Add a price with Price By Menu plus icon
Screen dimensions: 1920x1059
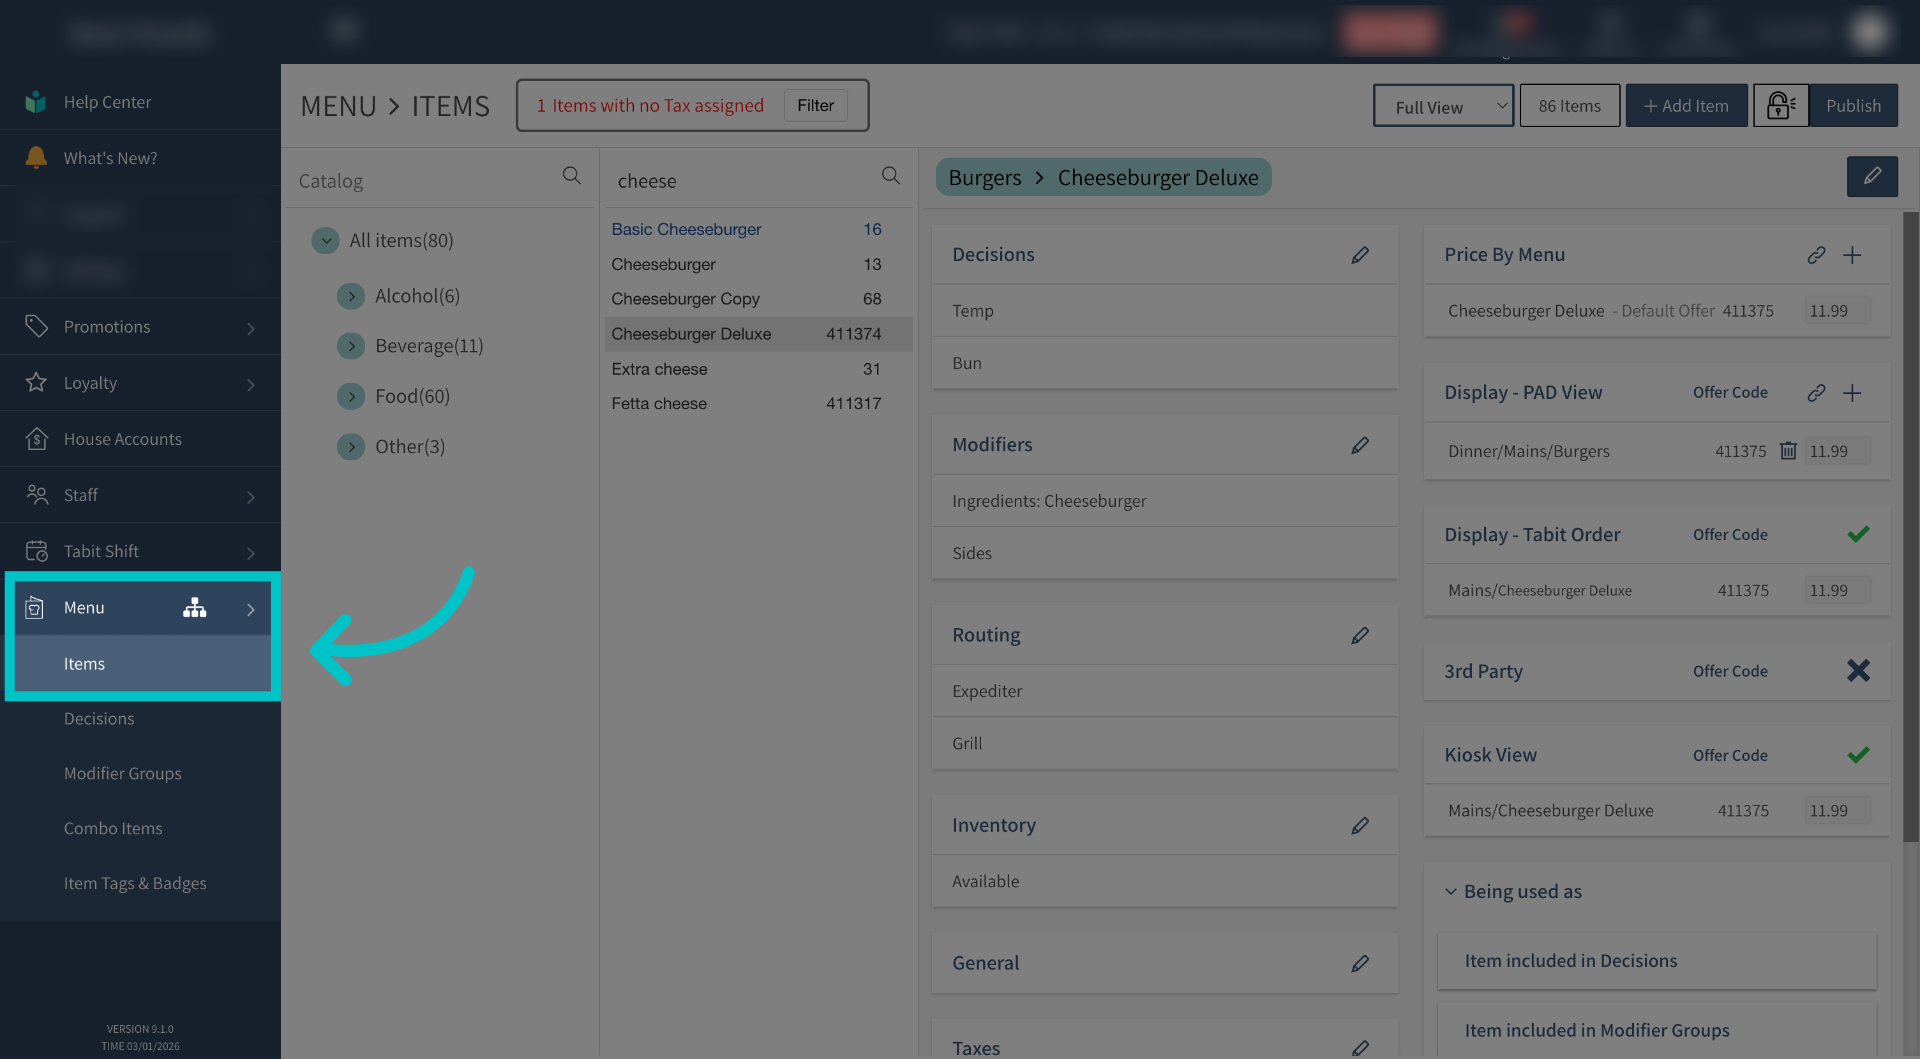click(1852, 255)
